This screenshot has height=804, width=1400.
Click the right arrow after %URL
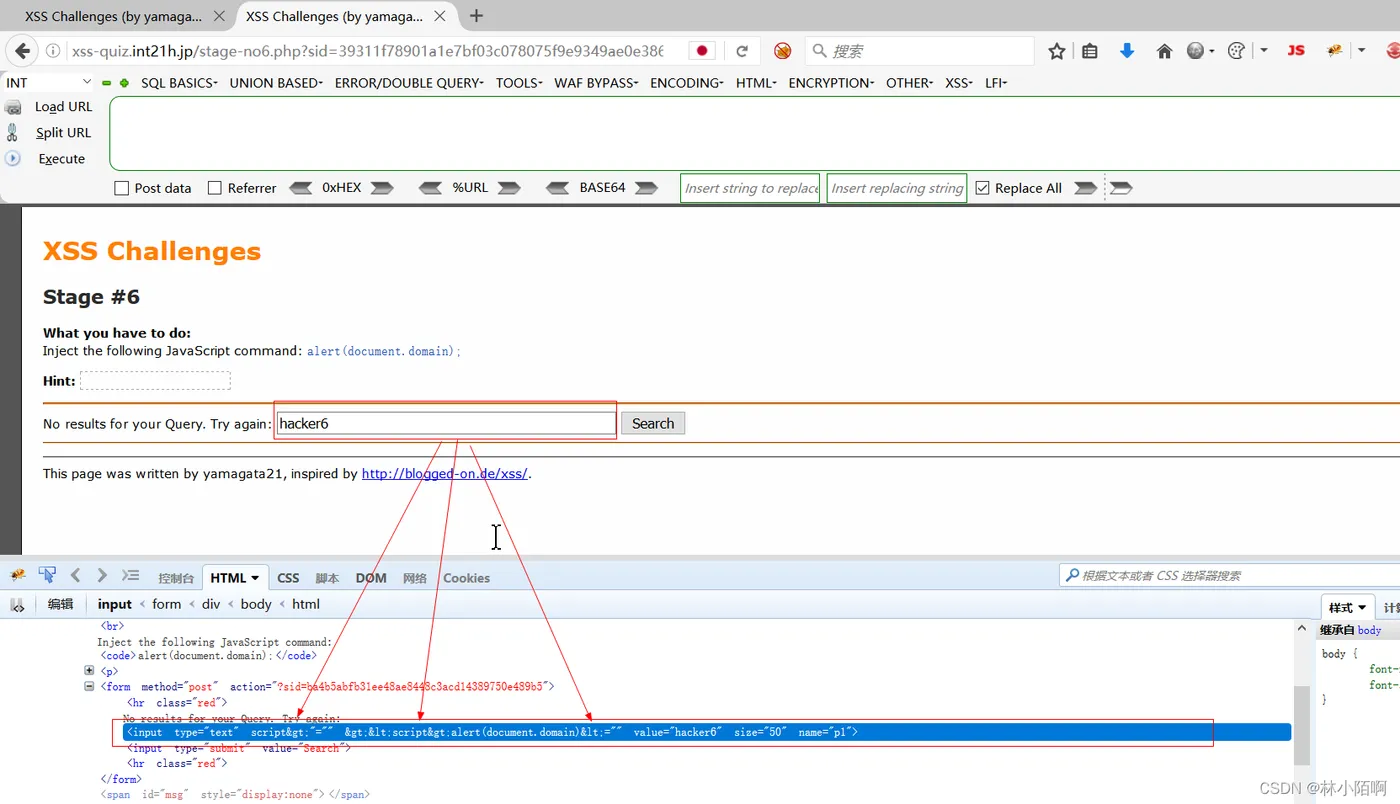509,188
